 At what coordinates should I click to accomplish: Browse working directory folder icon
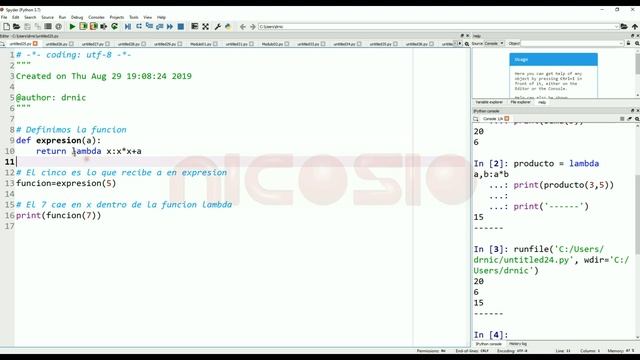point(624,27)
